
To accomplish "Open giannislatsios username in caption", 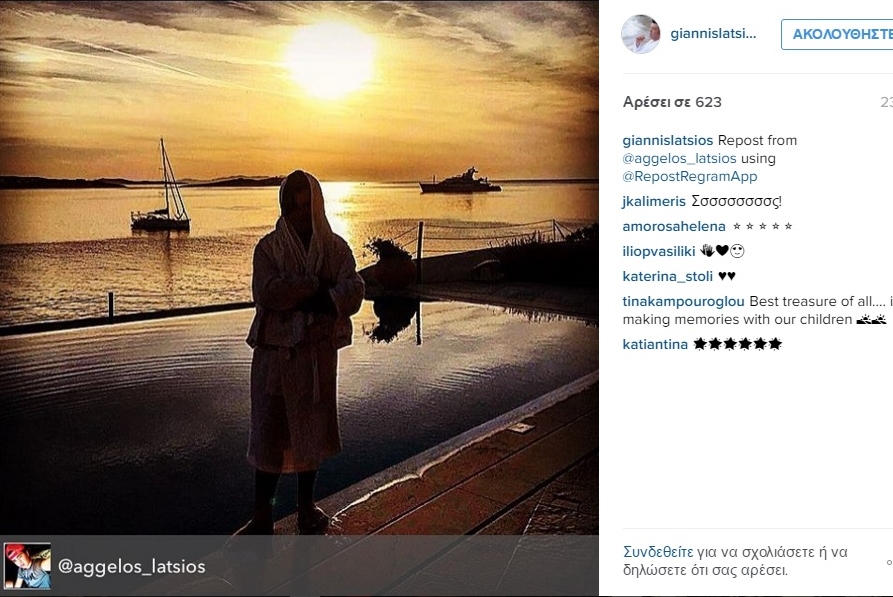I will (x=668, y=140).
